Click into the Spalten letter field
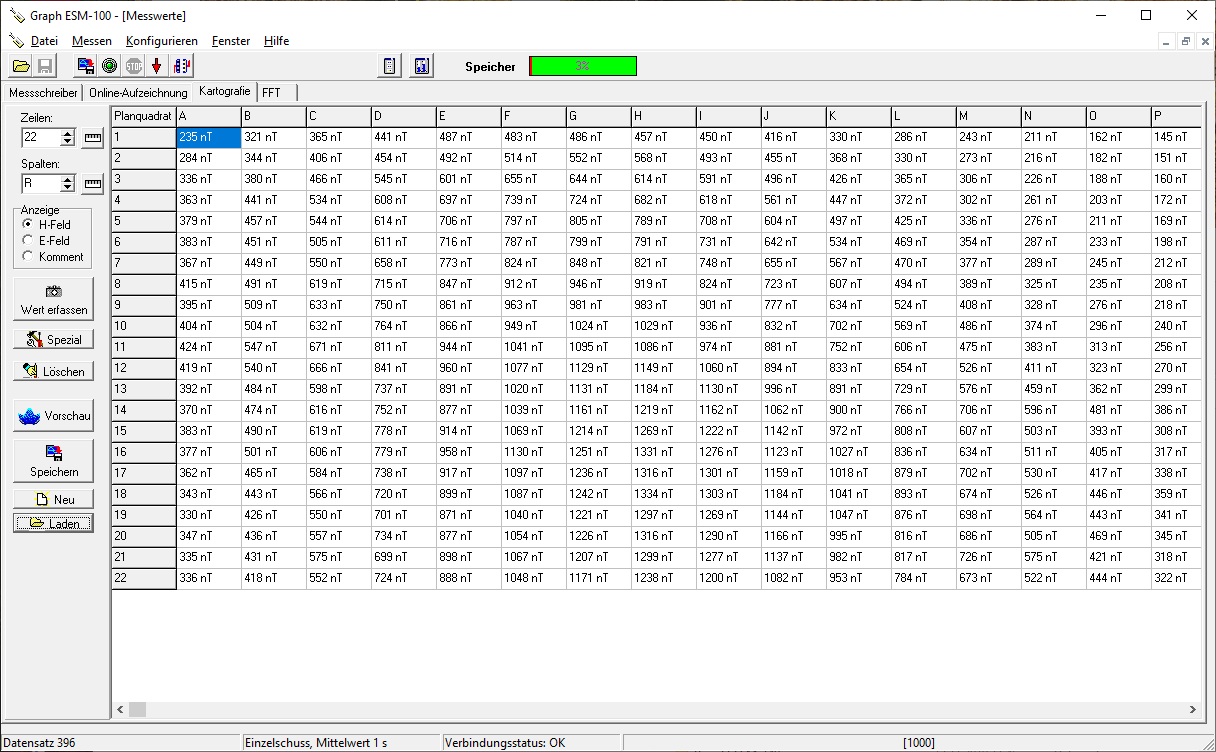1216x752 pixels. pos(42,184)
